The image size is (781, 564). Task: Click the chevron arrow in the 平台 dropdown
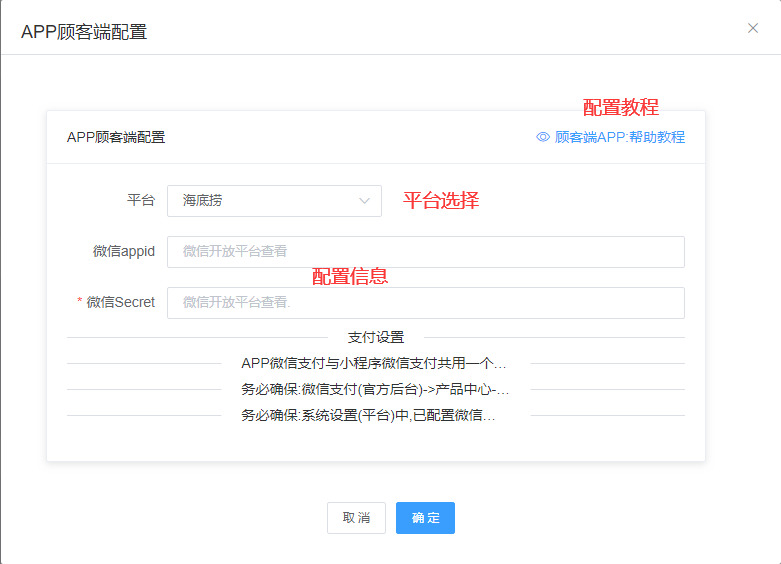[x=364, y=201]
